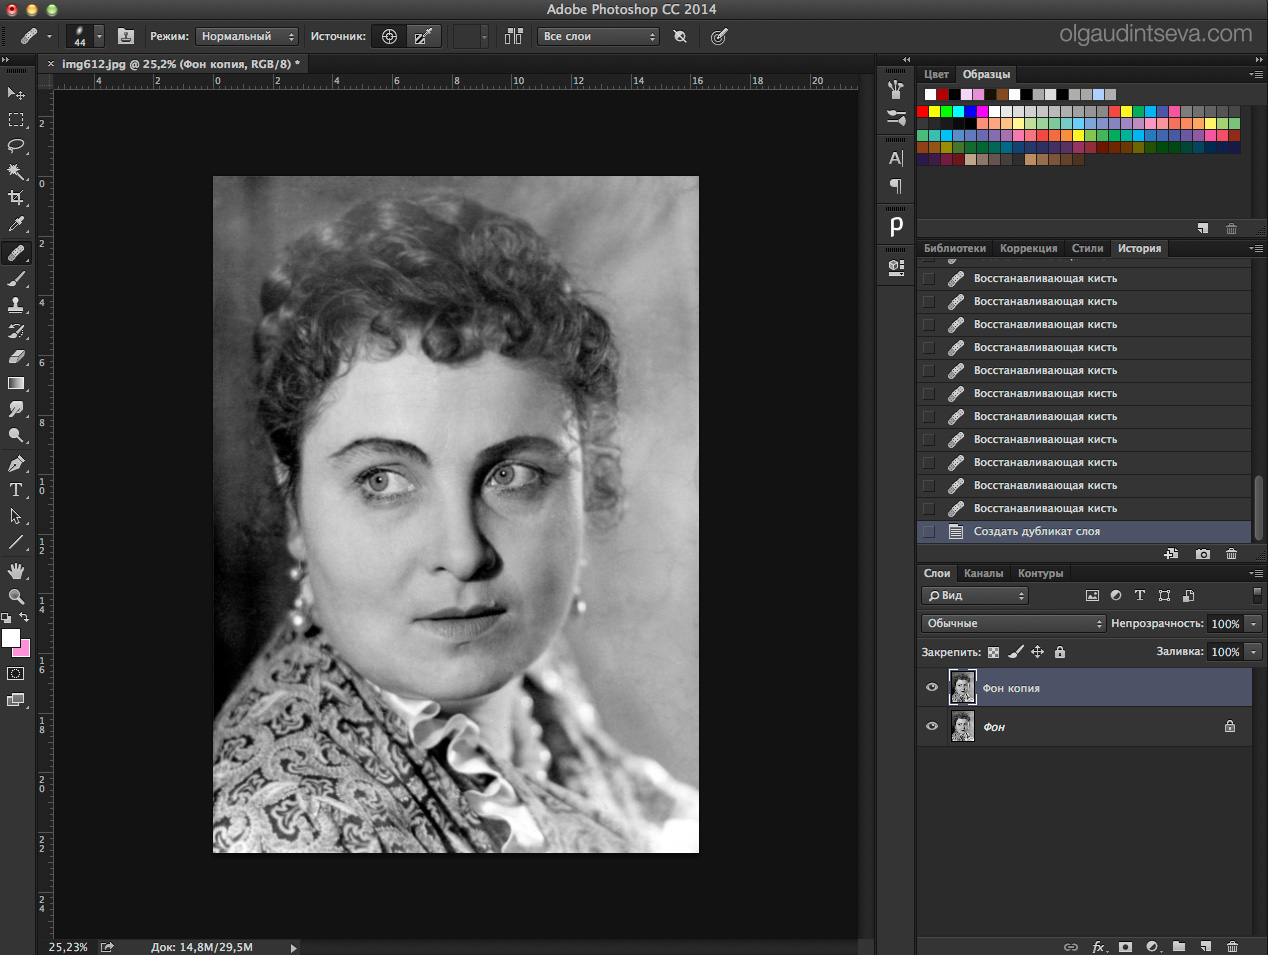Toggle lock position for the layer
The width and height of the screenshot is (1268, 955).
tap(1037, 652)
